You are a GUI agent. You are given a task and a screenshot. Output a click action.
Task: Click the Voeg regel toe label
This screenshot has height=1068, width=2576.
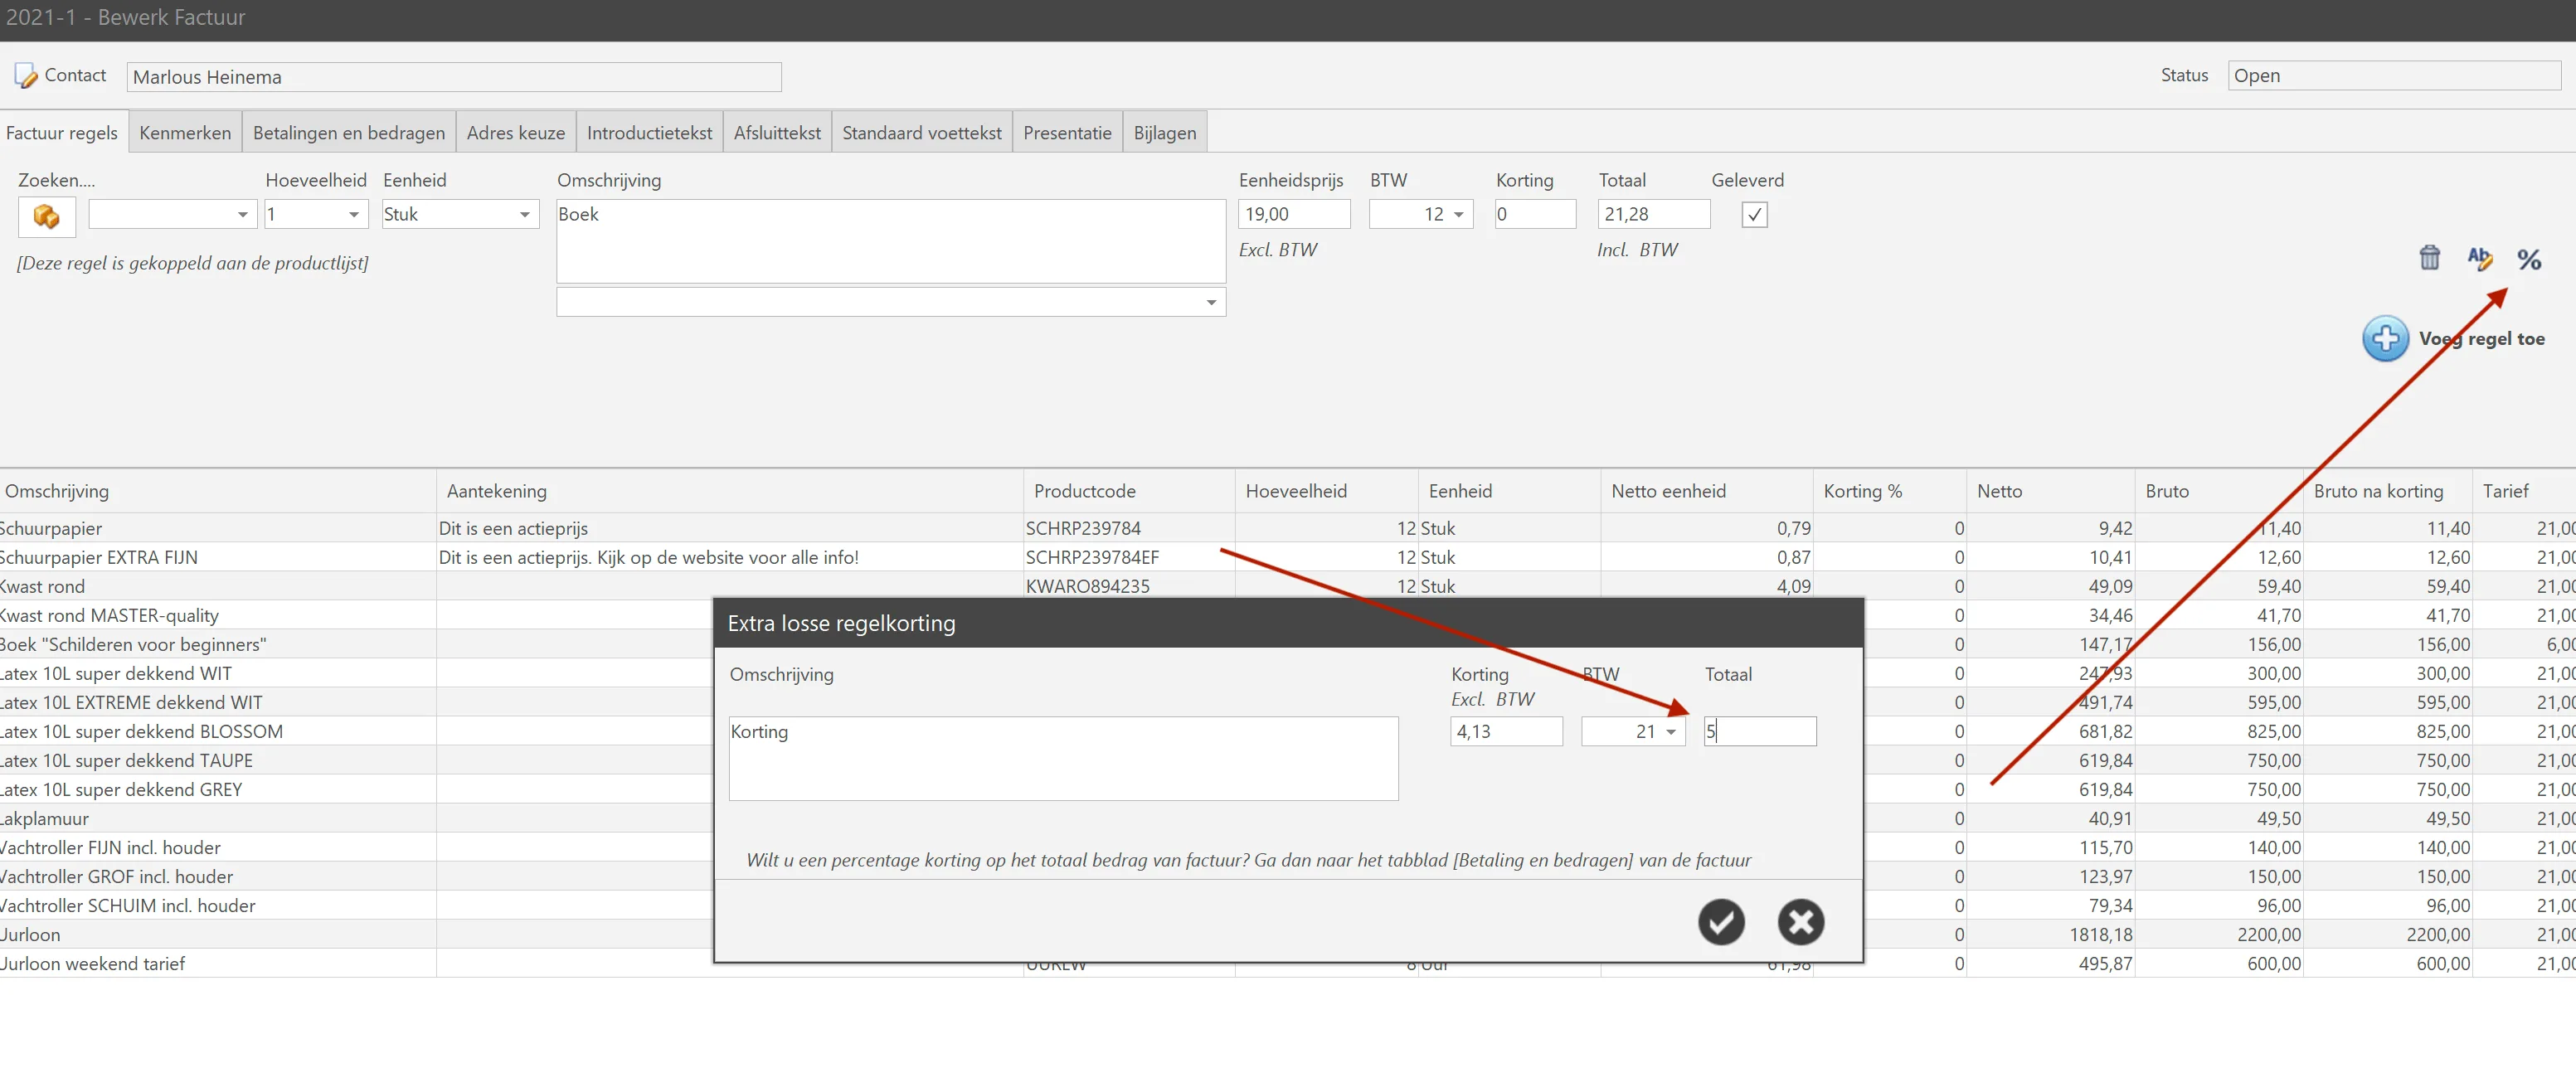[x=2481, y=339]
